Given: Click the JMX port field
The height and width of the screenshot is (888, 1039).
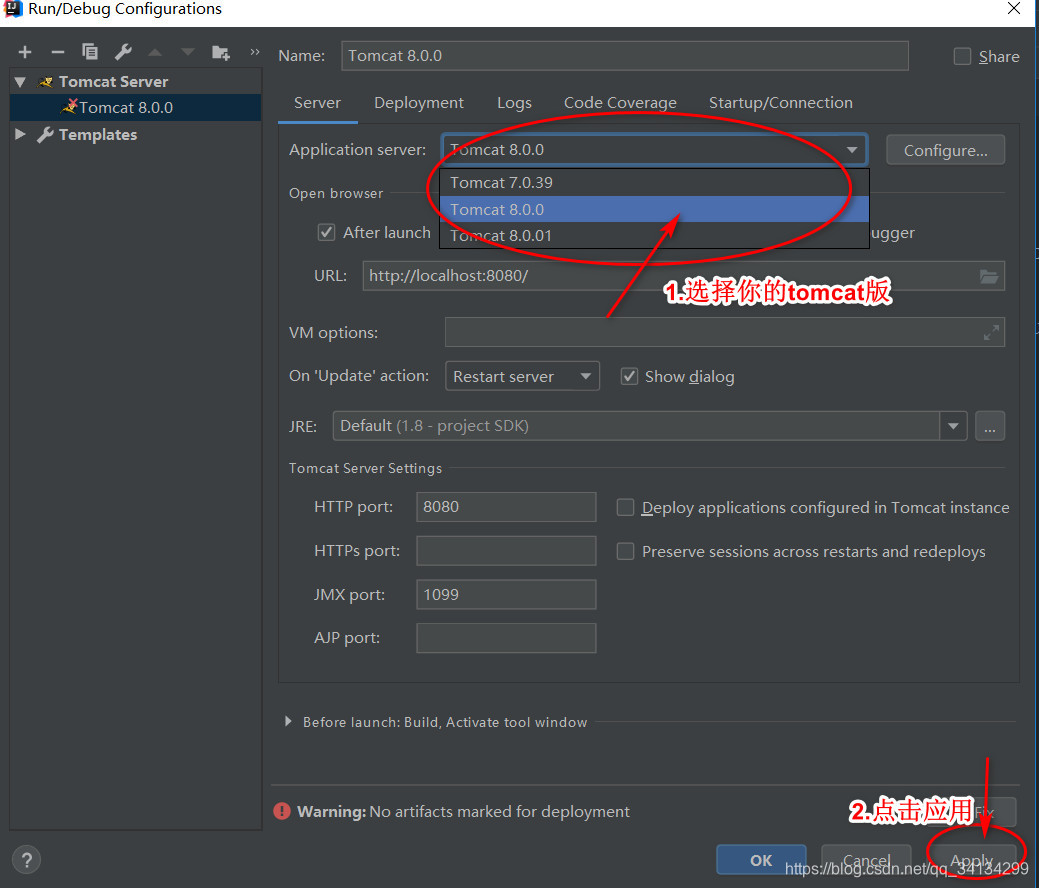Looking at the screenshot, I should [506, 594].
